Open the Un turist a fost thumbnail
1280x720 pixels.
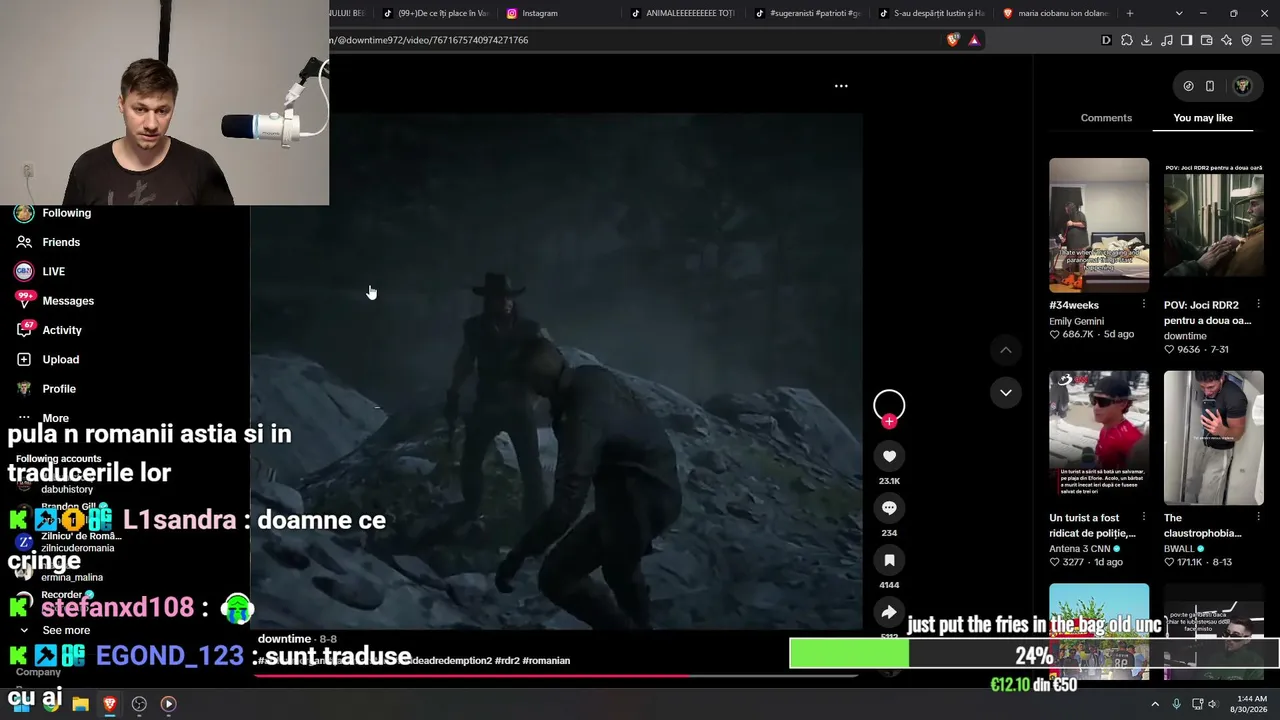pyautogui.click(x=1099, y=438)
